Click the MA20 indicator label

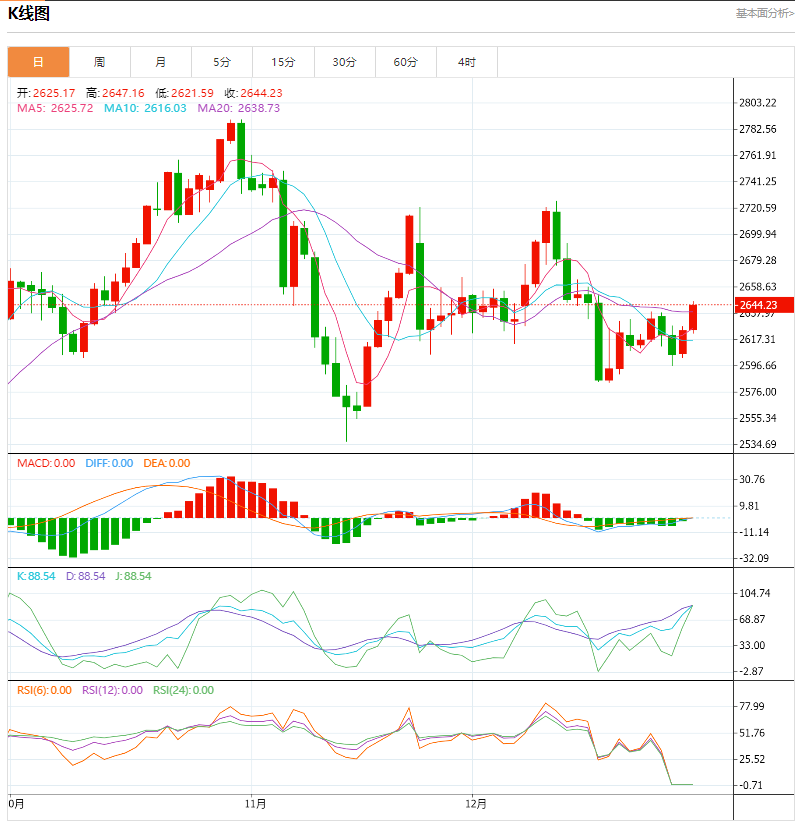pyautogui.click(x=239, y=108)
